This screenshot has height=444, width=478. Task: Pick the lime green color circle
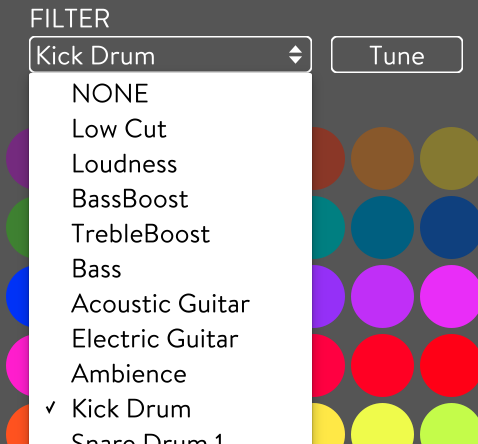450,425
